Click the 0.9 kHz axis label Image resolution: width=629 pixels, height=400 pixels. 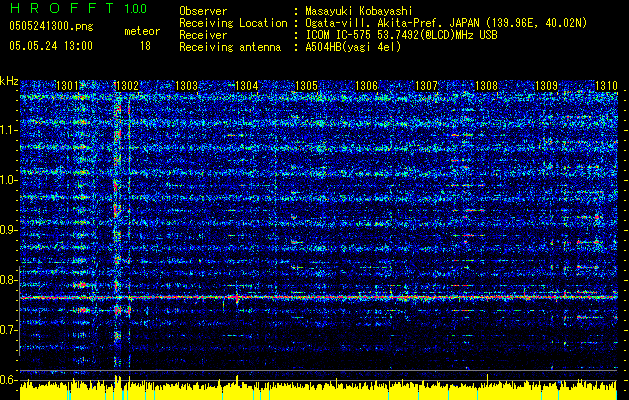tap(9, 230)
